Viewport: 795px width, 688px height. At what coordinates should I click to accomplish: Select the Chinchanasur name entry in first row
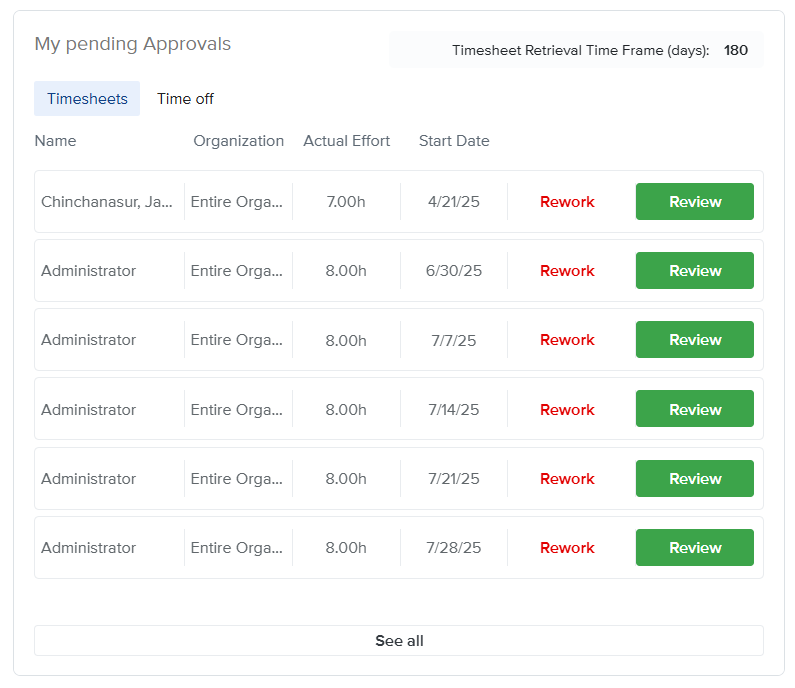[107, 202]
